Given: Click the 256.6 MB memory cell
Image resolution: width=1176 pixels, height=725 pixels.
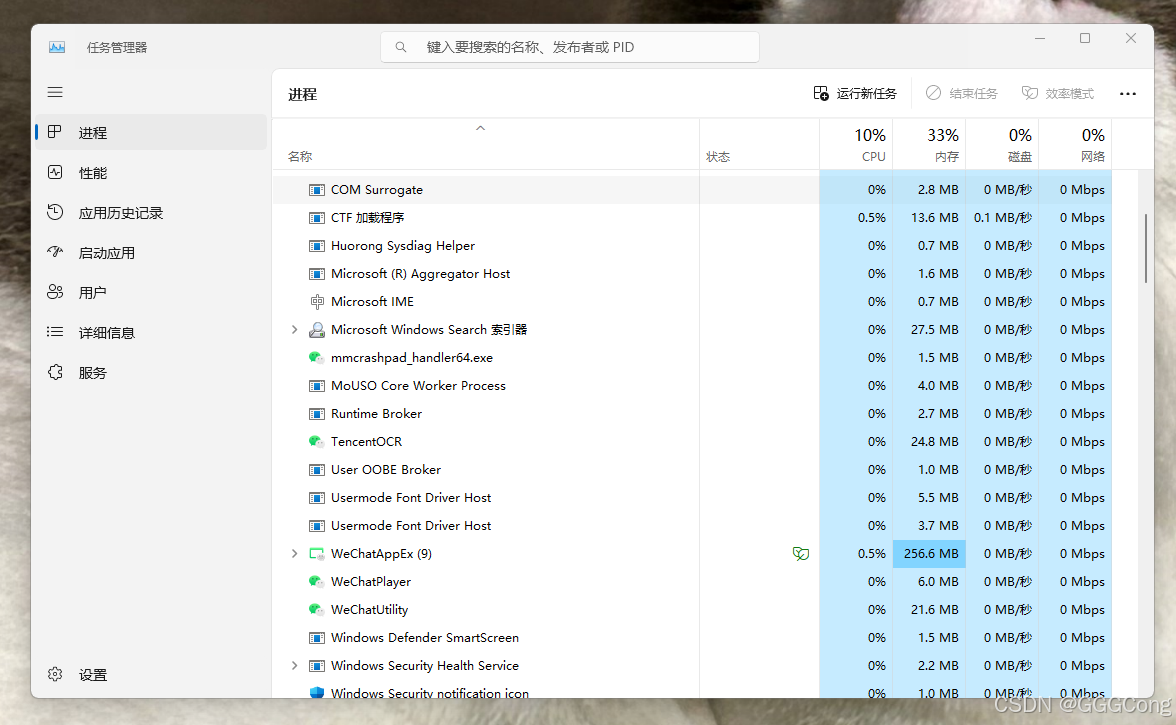Looking at the screenshot, I should coord(929,554).
